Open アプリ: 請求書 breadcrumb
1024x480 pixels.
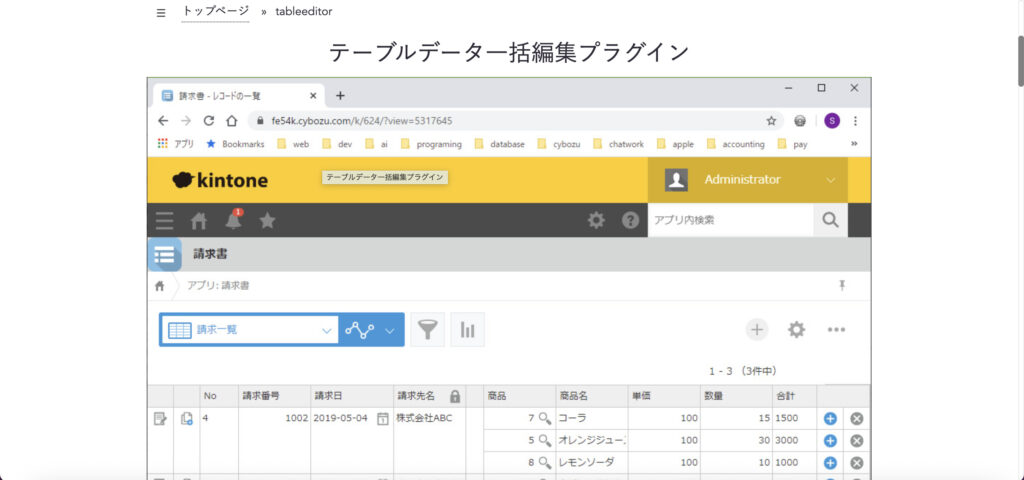218,285
